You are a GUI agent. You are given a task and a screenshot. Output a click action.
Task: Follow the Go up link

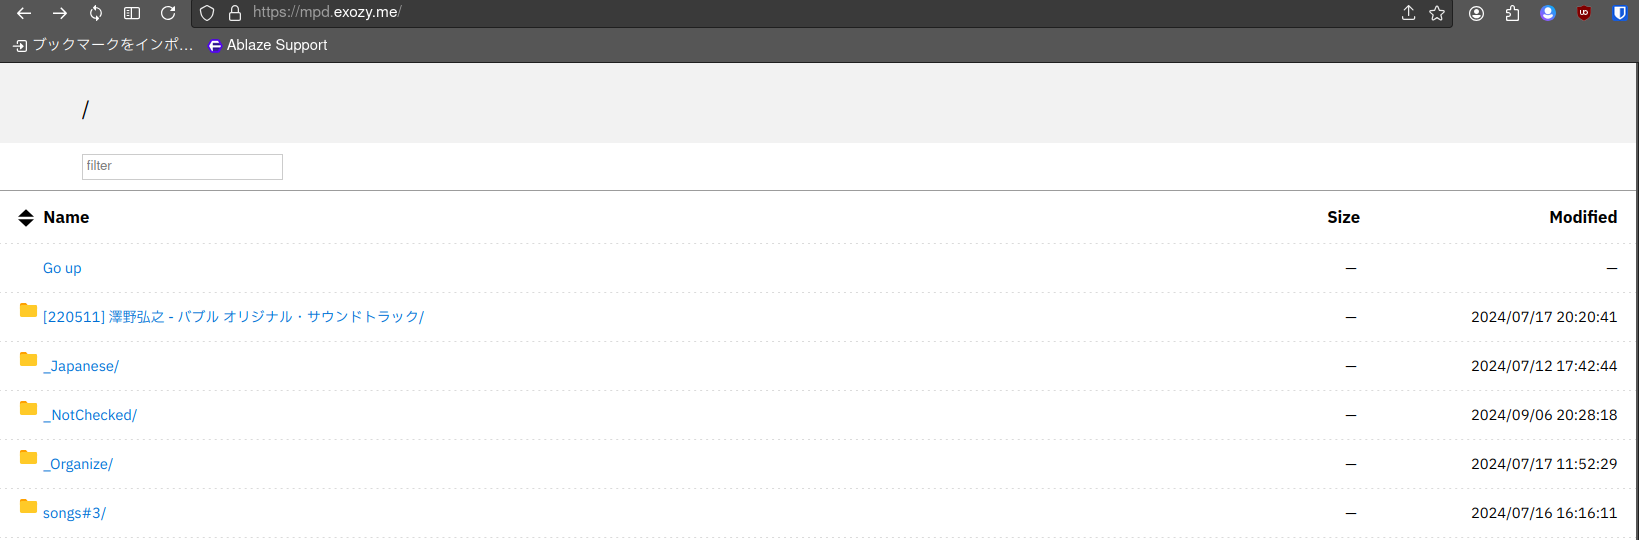pyautogui.click(x=62, y=268)
